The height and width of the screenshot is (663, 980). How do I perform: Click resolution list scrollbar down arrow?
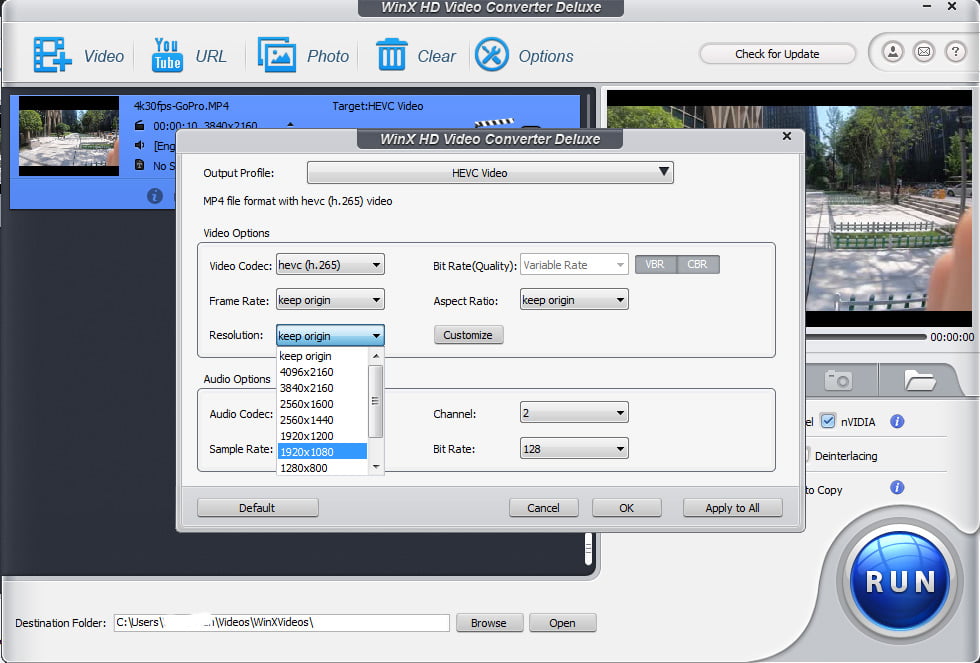(376, 467)
